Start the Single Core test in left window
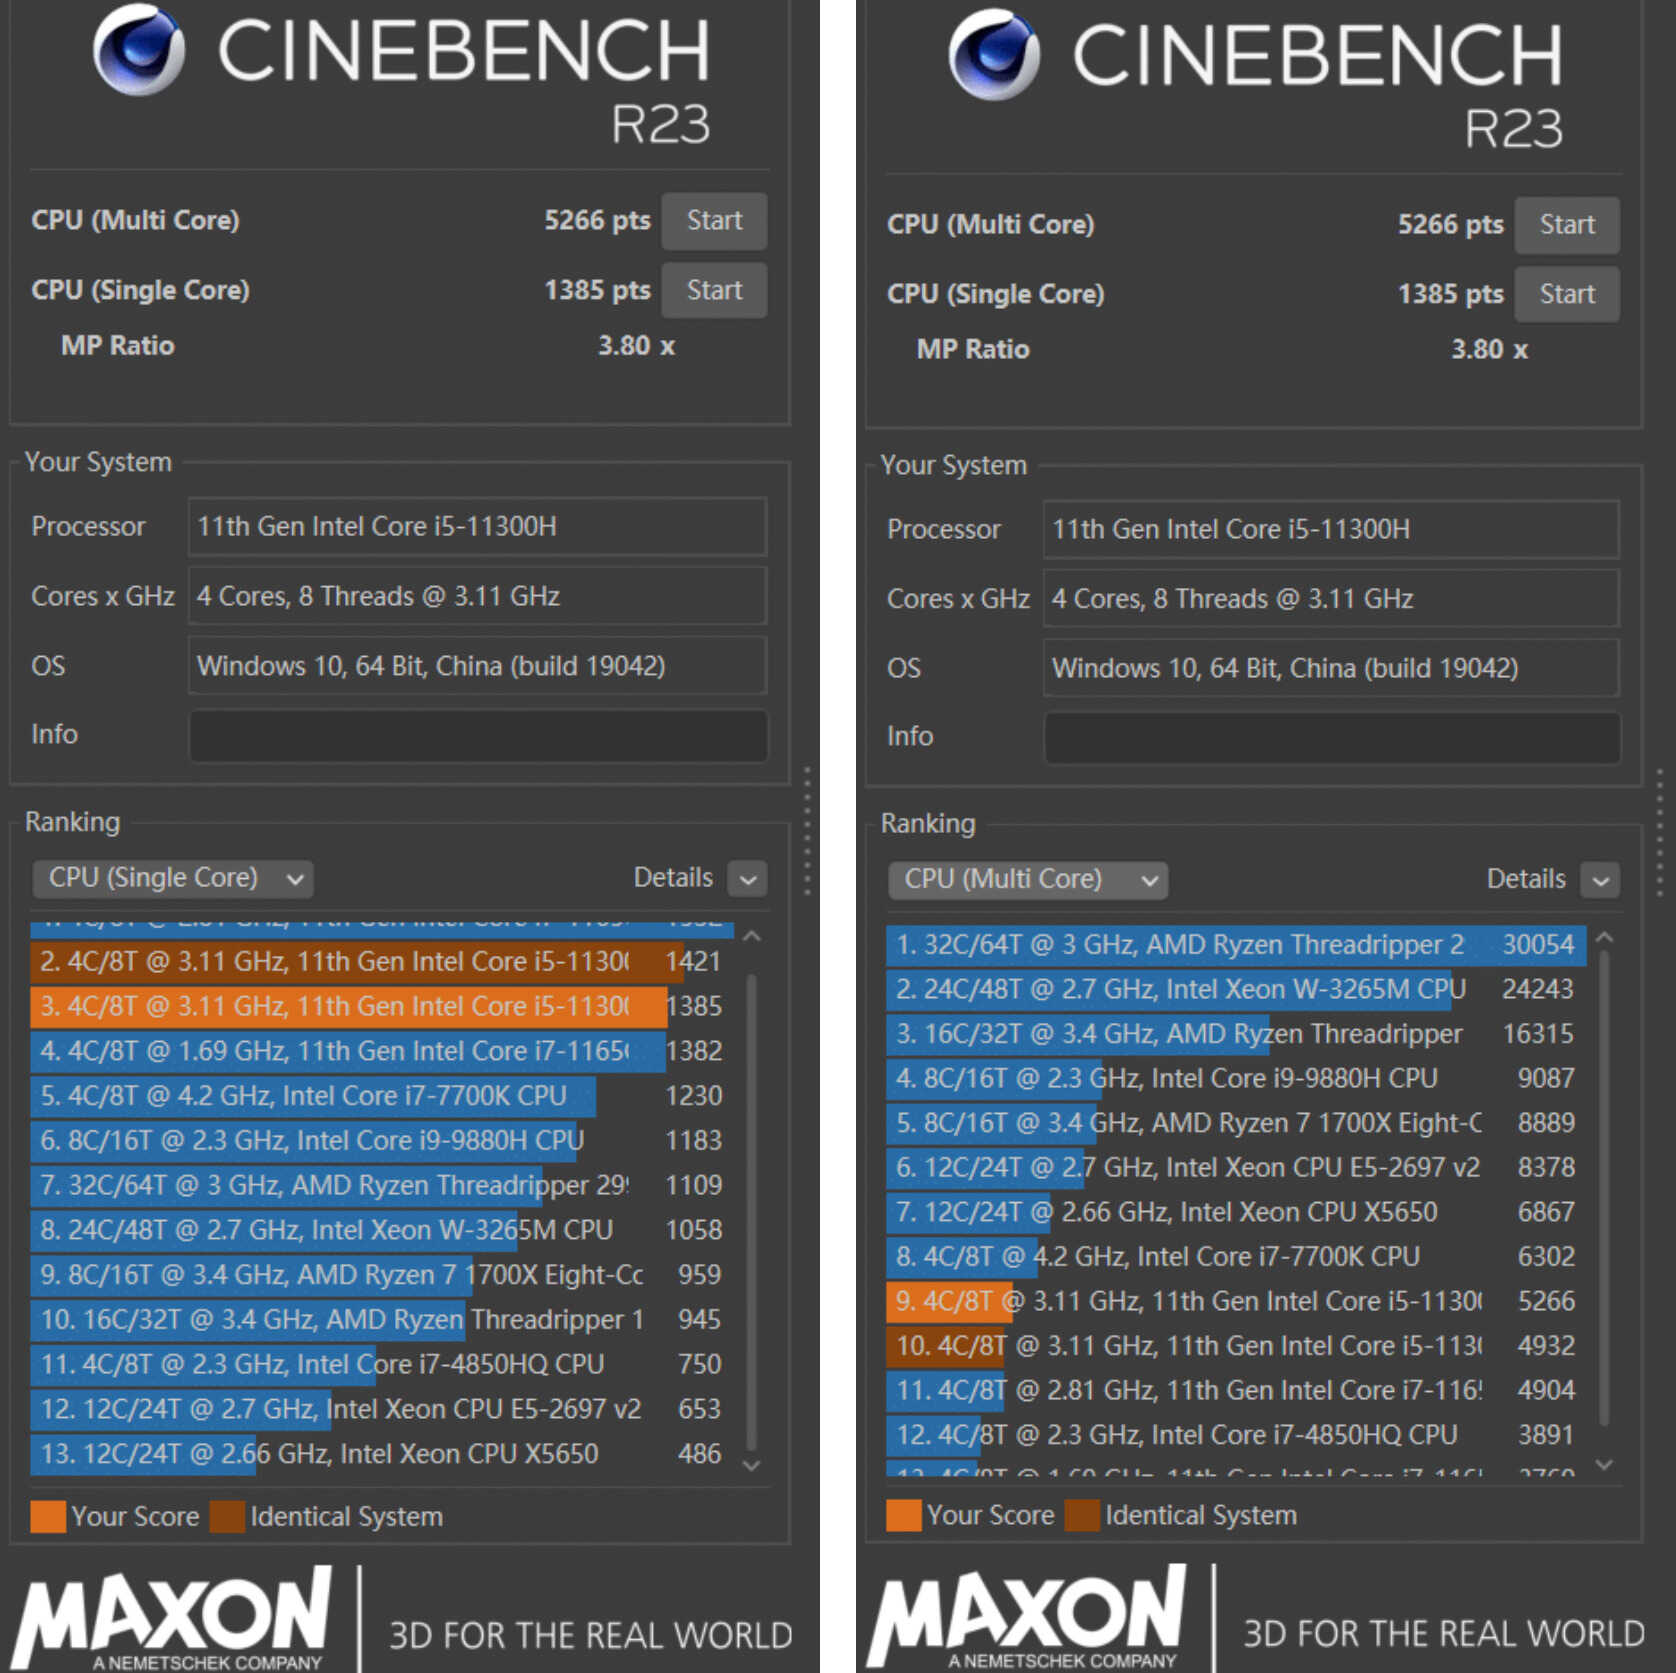The image size is (1676, 1673). point(714,290)
